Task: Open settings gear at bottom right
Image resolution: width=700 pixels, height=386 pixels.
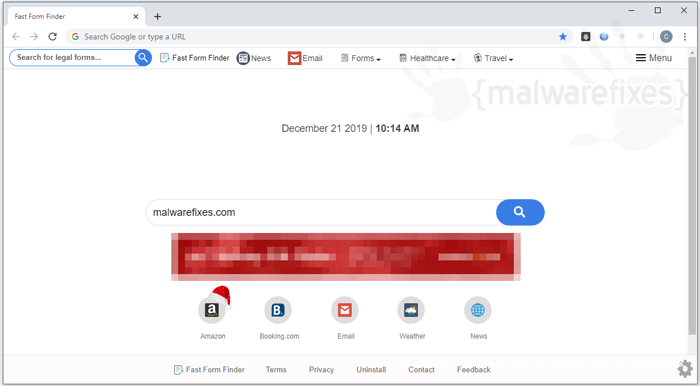Action: 685,369
